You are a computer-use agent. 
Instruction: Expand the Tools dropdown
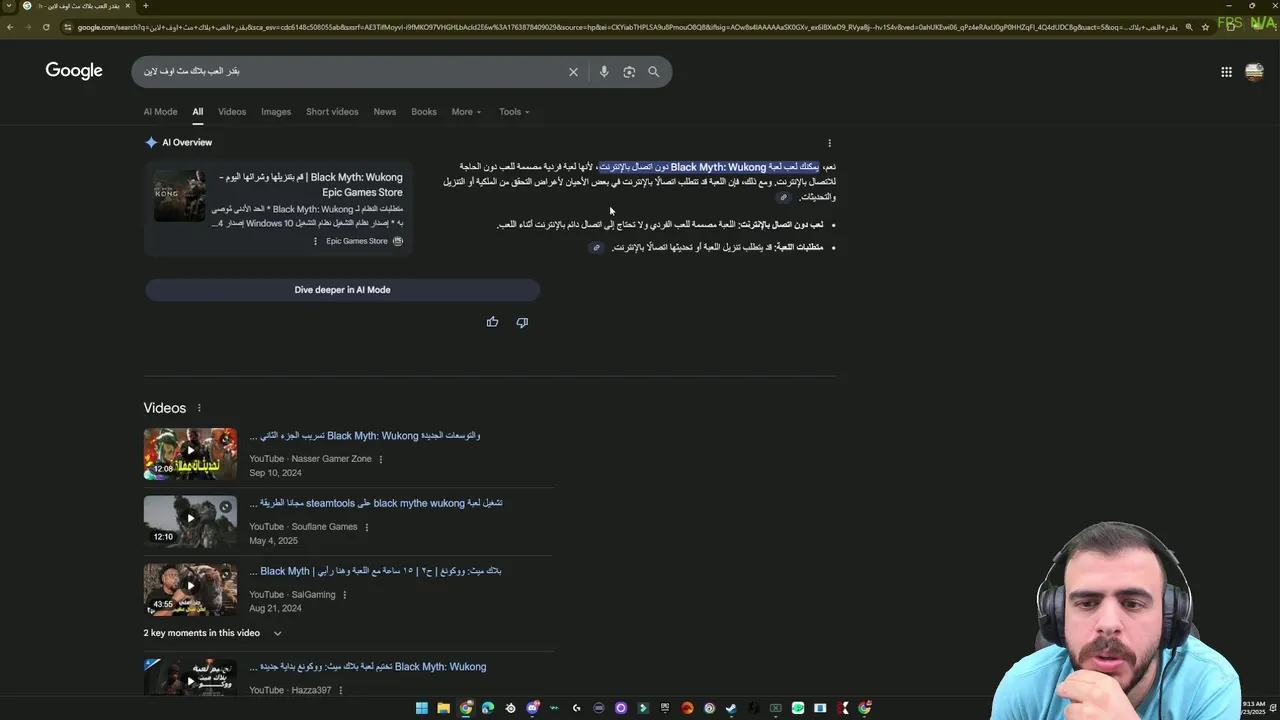pyautogui.click(x=514, y=112)
